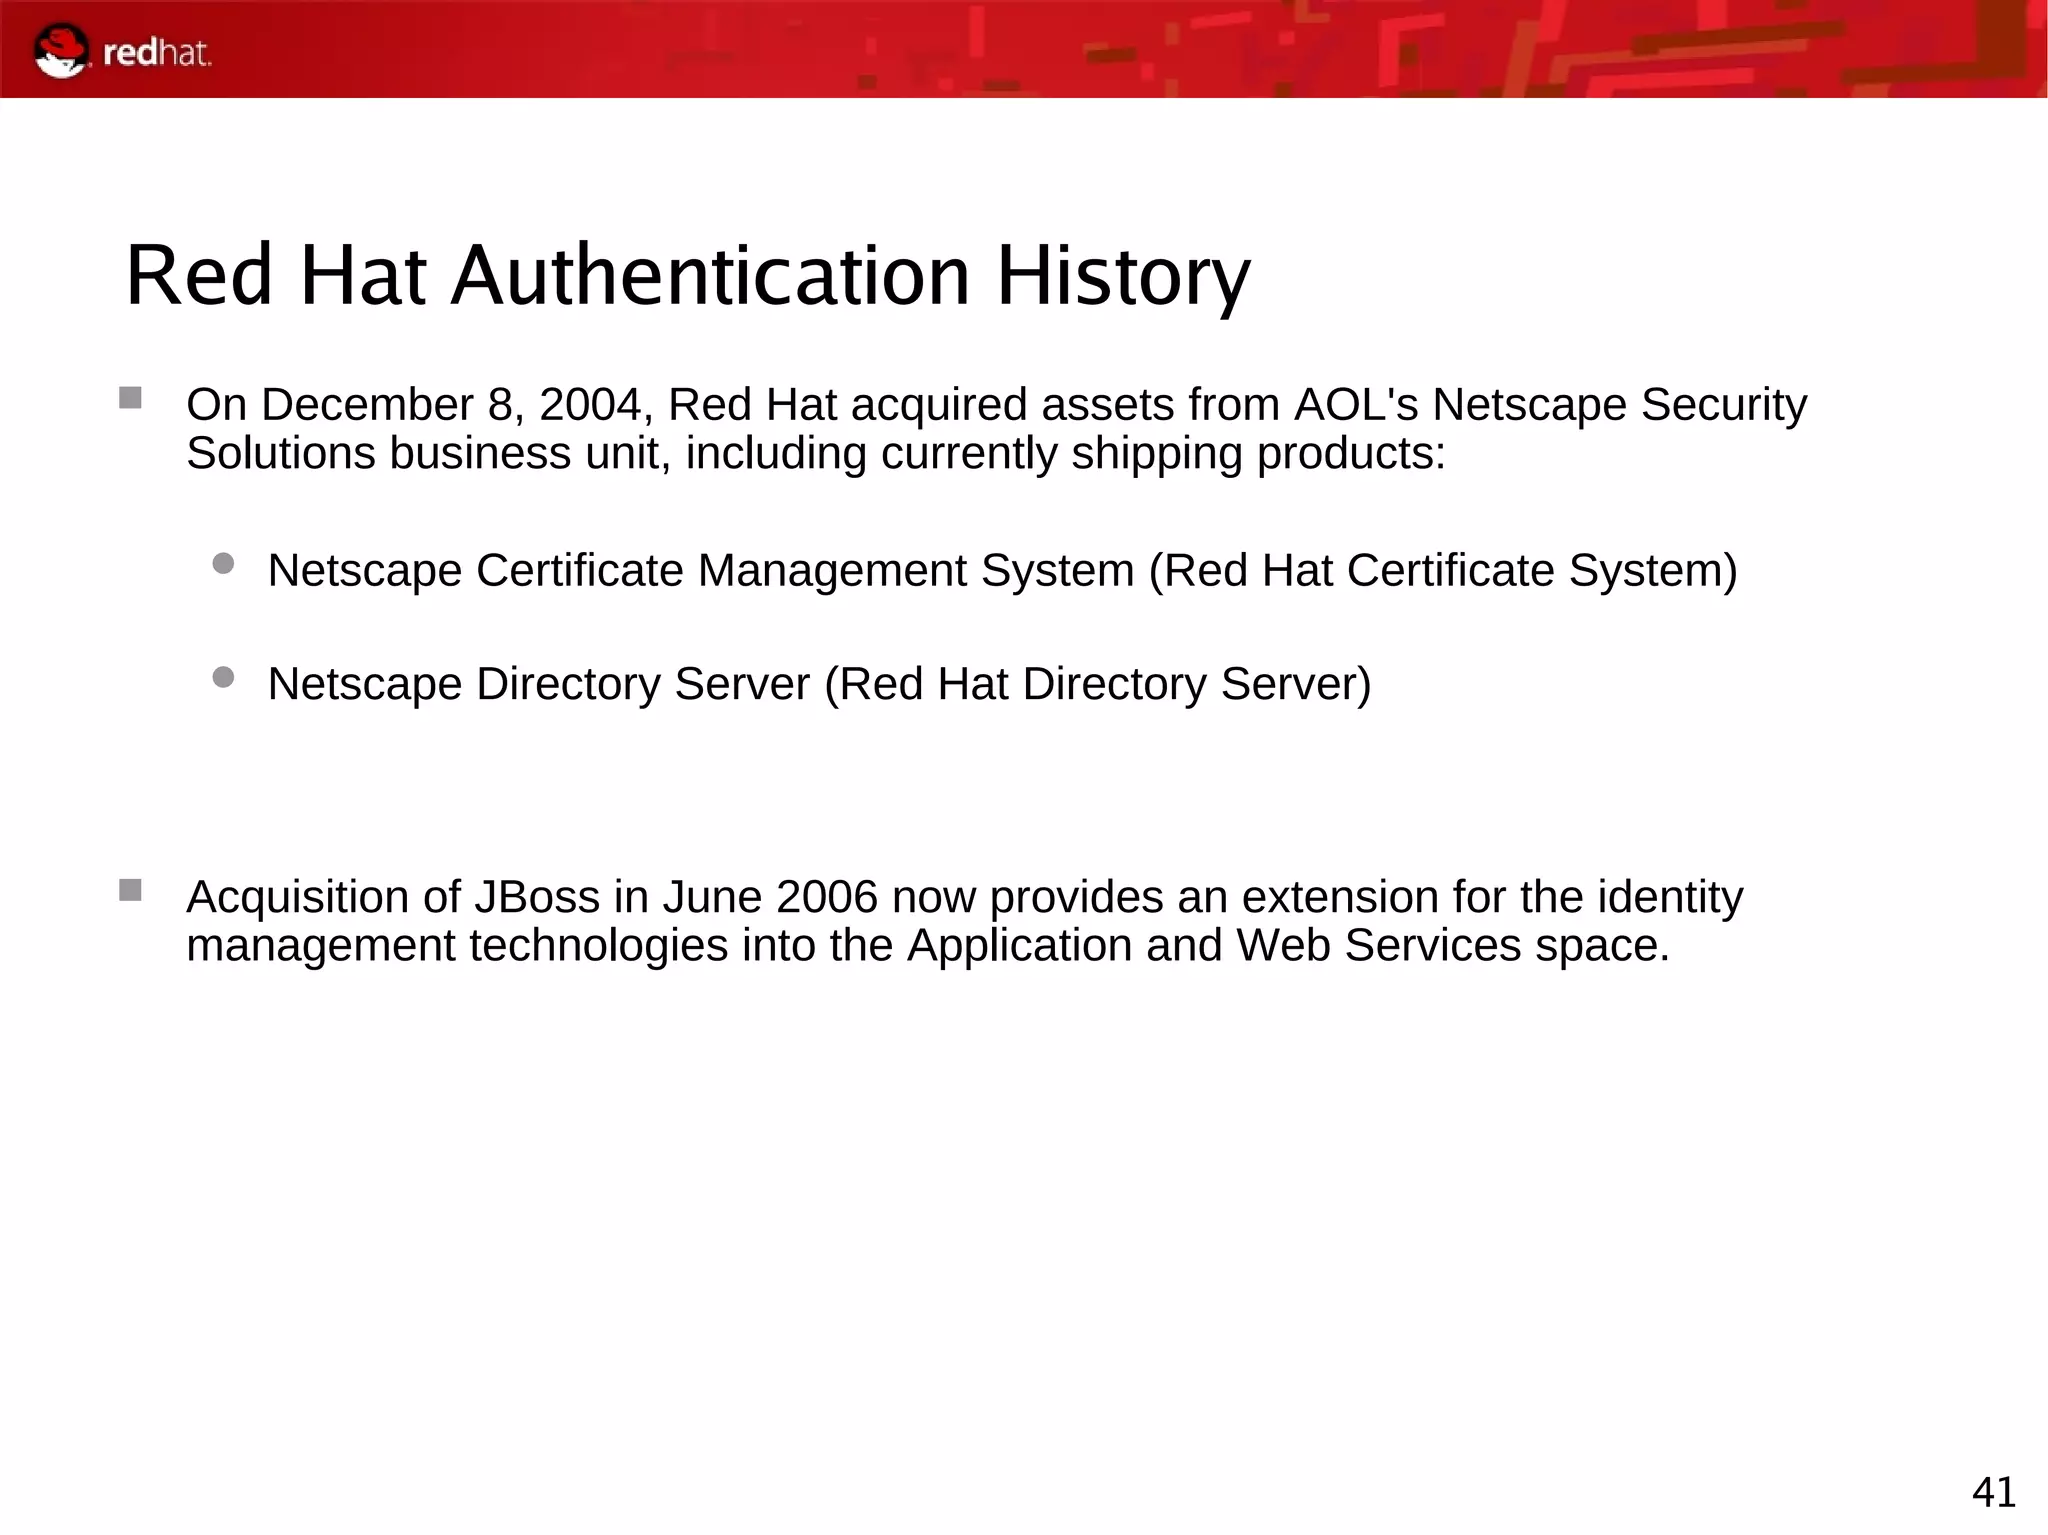Click the line 'Acquisition of JBoss in June 2006'

coord(964,897)
